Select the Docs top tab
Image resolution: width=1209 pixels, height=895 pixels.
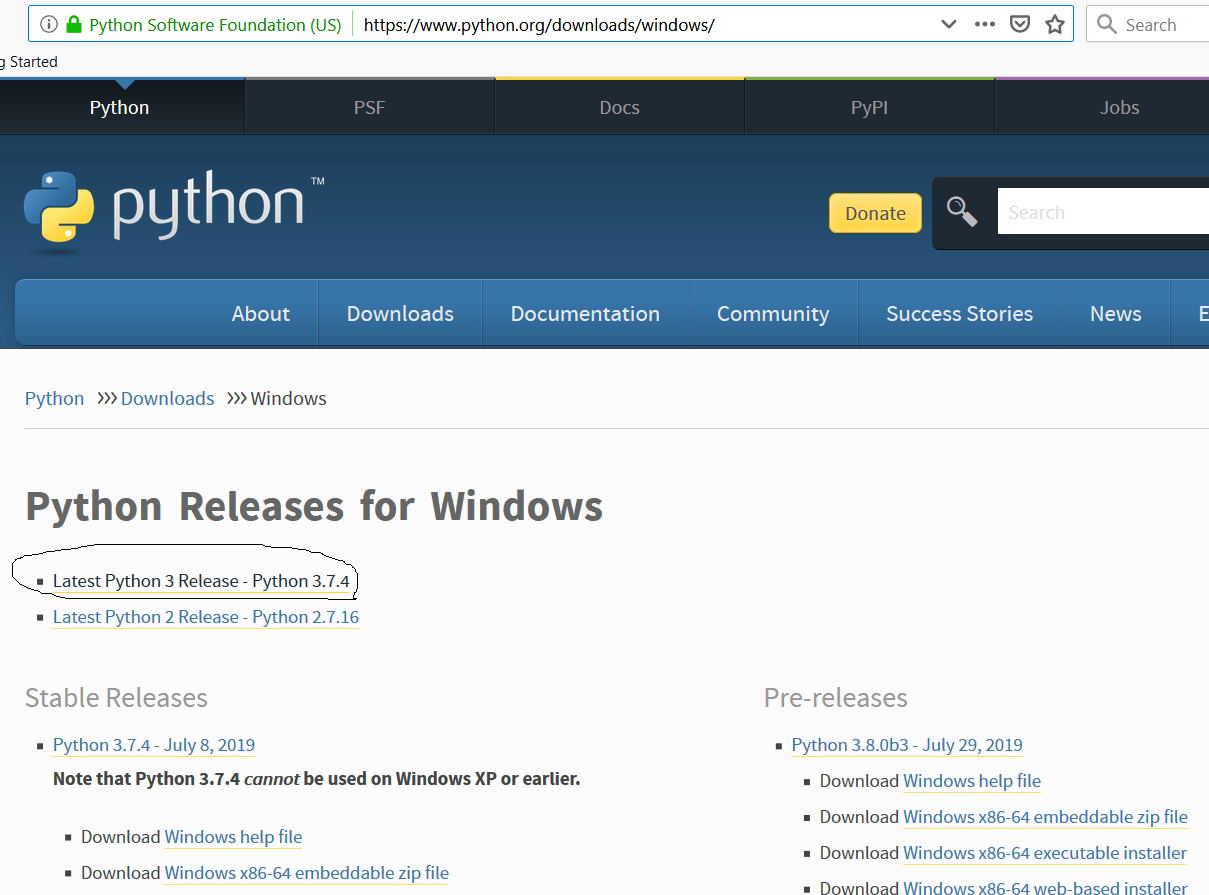pos(619,107)
